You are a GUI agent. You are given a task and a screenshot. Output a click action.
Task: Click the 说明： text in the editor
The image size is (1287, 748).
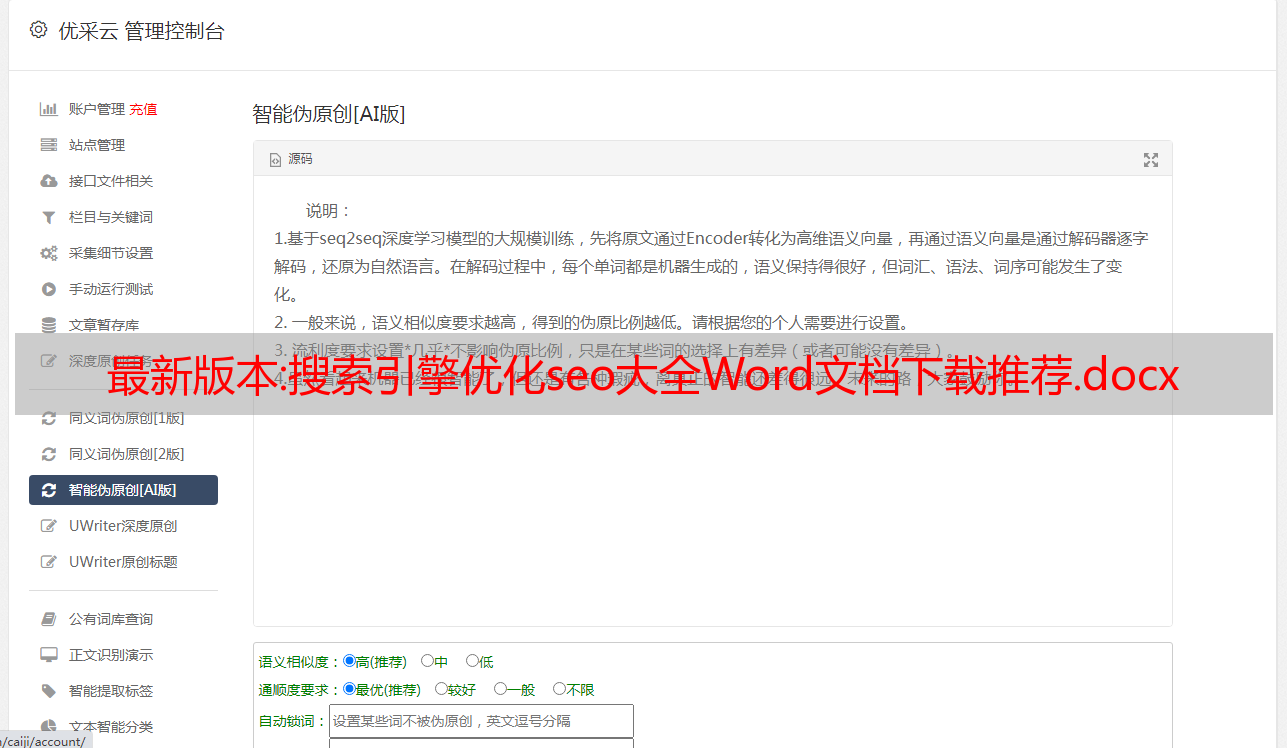pos(329,211)
